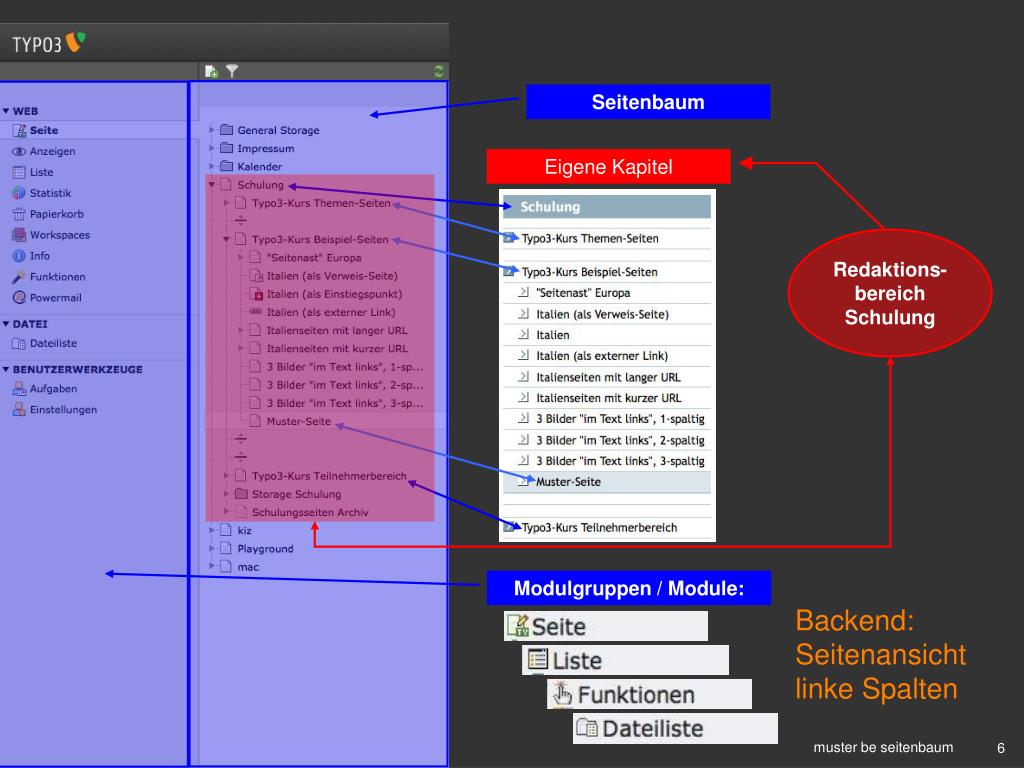This screenshot has width=1024, height=768.
Task: Click Italien (als externer Link) link icon
Action: (x=256, y=312)
